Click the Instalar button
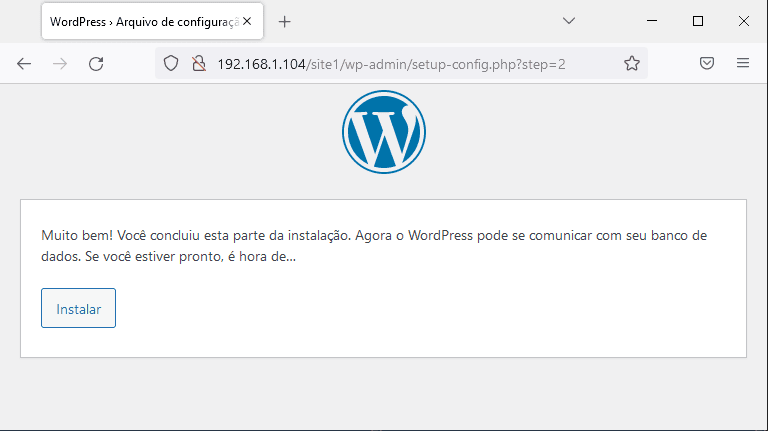 click(x=78, y=308)
